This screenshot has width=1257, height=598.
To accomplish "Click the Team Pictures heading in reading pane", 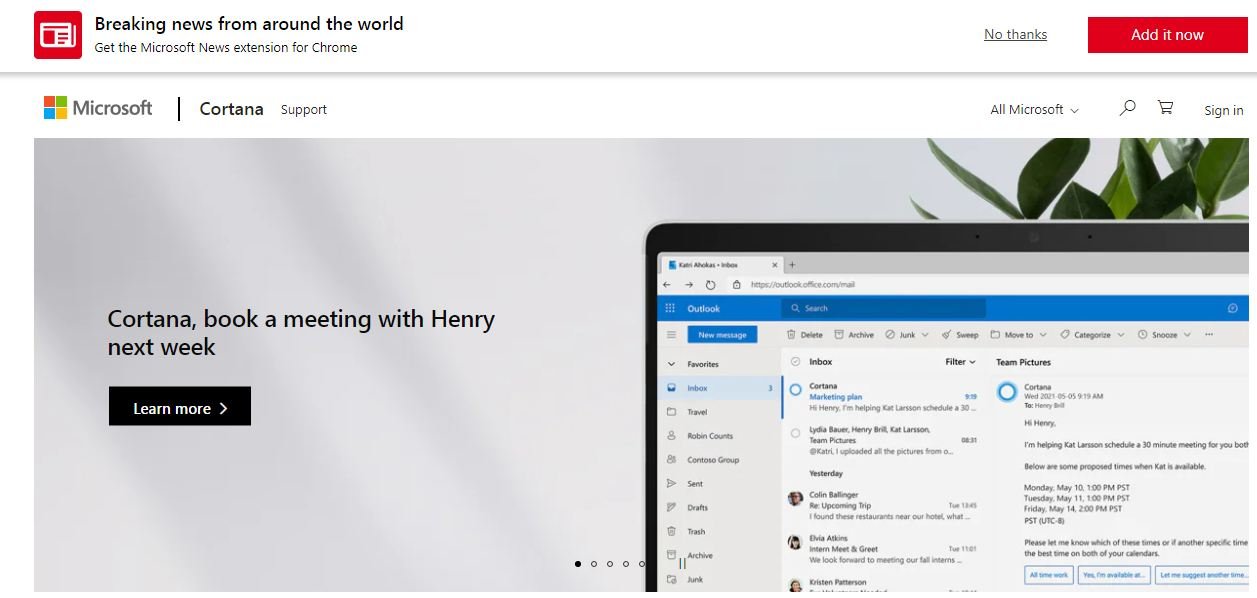I will (x=1023, y=362).
